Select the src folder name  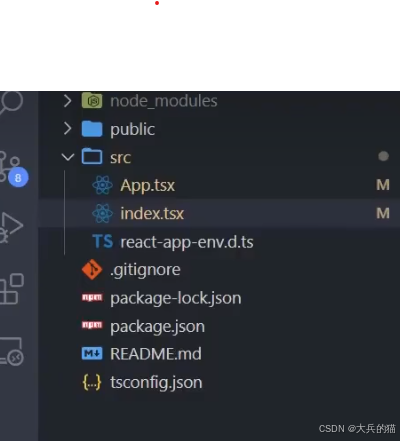tap(120, 158)
